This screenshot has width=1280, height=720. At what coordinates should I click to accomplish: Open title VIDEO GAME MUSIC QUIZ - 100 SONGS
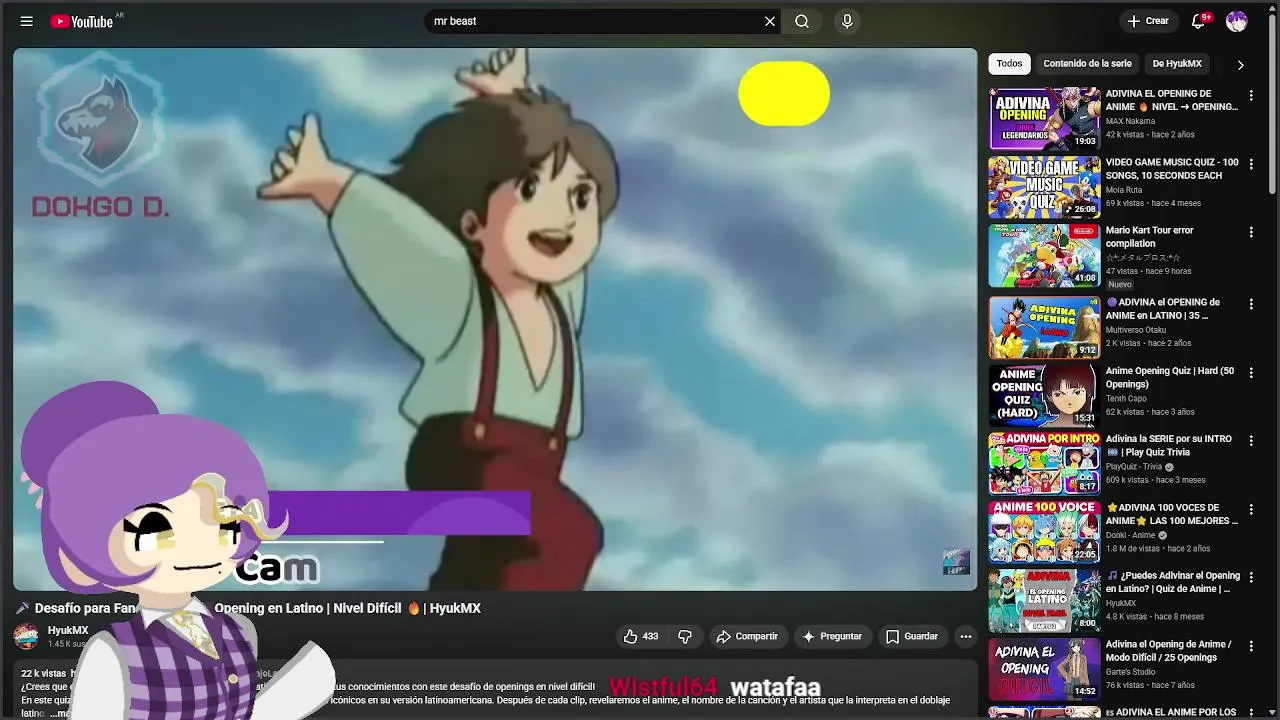click(1172, 168)
